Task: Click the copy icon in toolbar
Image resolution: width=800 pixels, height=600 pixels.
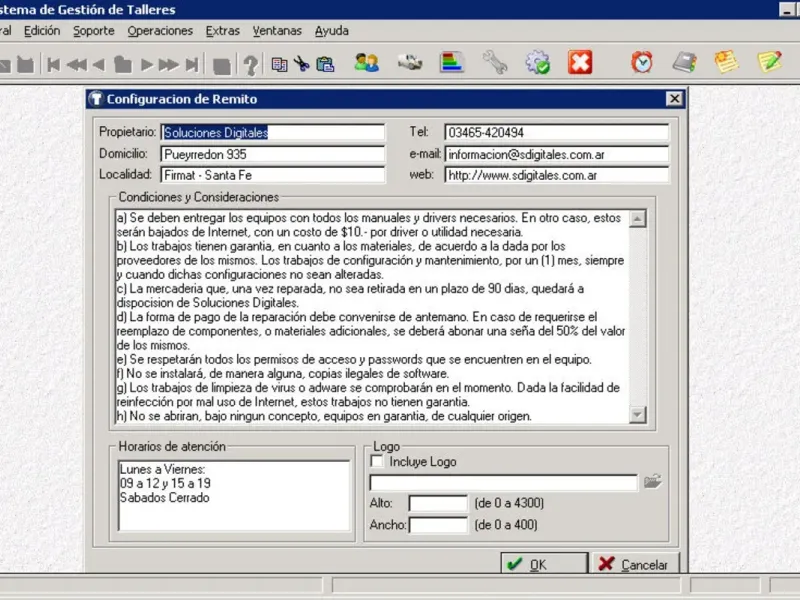Action: pos(279,65)
